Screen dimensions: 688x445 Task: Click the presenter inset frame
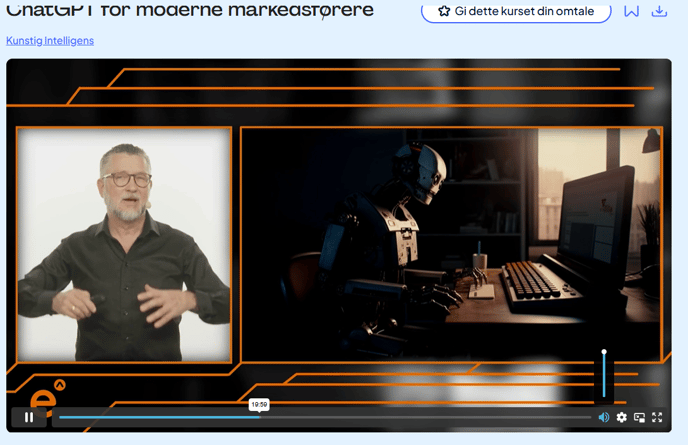124,245
